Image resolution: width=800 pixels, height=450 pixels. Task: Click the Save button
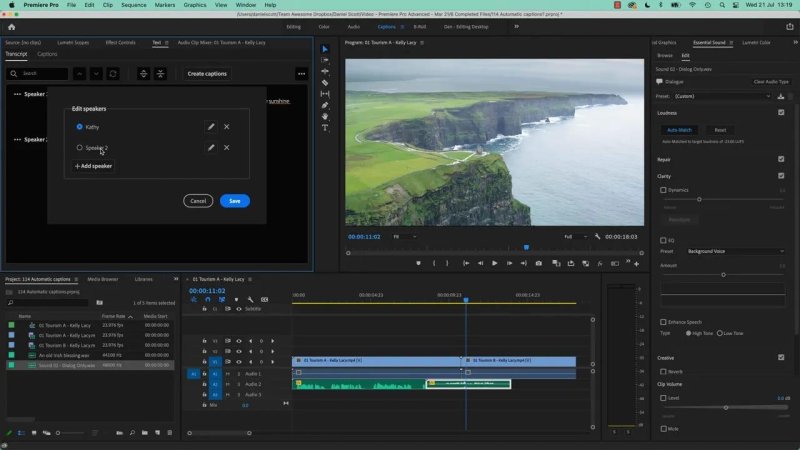(x=235, y=201)
